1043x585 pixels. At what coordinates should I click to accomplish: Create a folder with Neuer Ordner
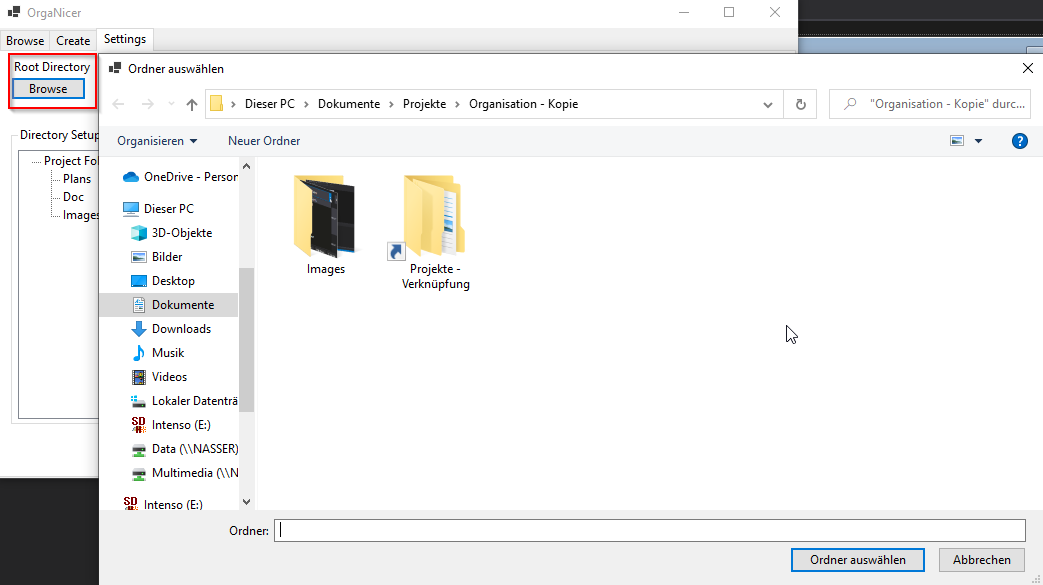coord(264,141)
